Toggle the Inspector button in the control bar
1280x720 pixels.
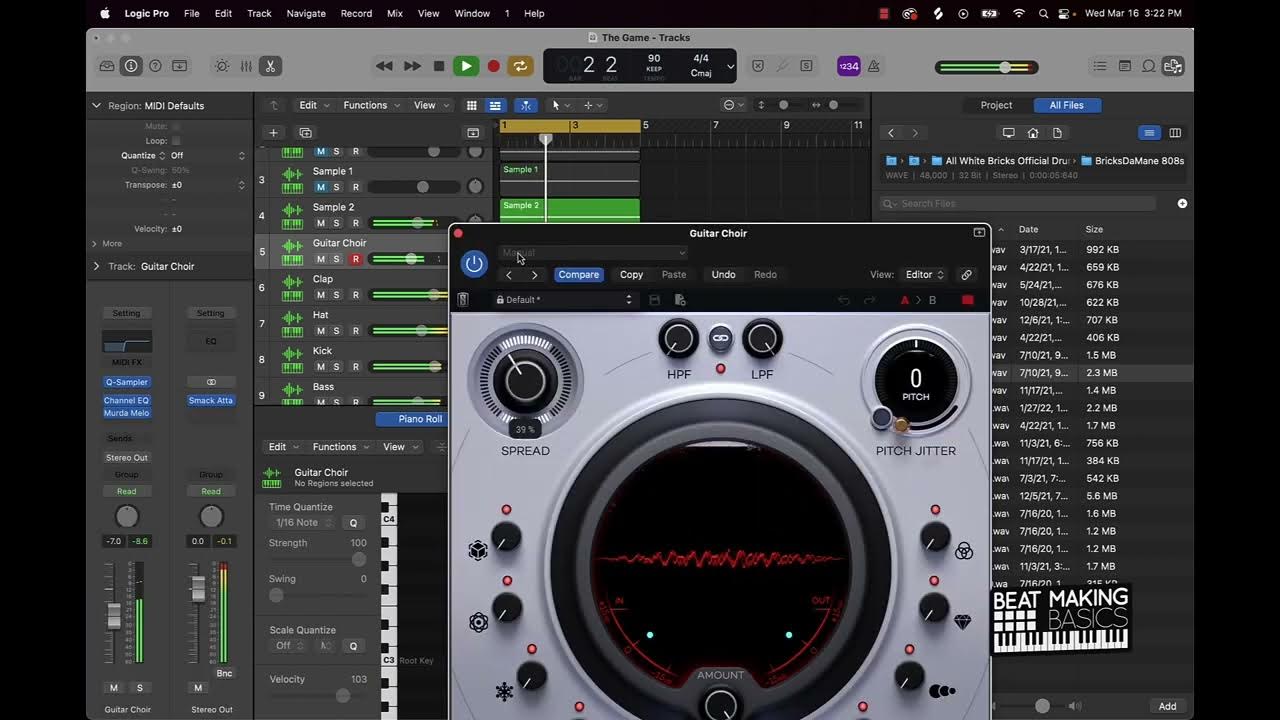(x=131, y=66)
